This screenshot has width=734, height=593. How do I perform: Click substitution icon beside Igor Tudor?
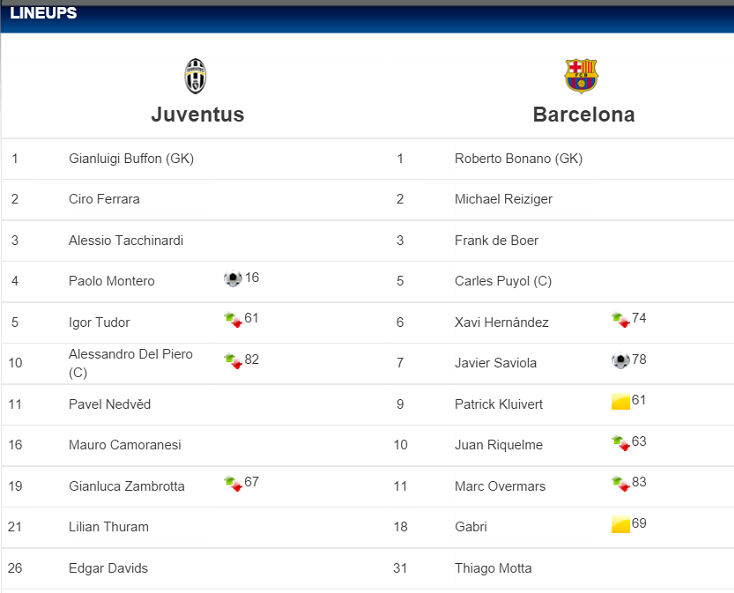coord(233,320)
